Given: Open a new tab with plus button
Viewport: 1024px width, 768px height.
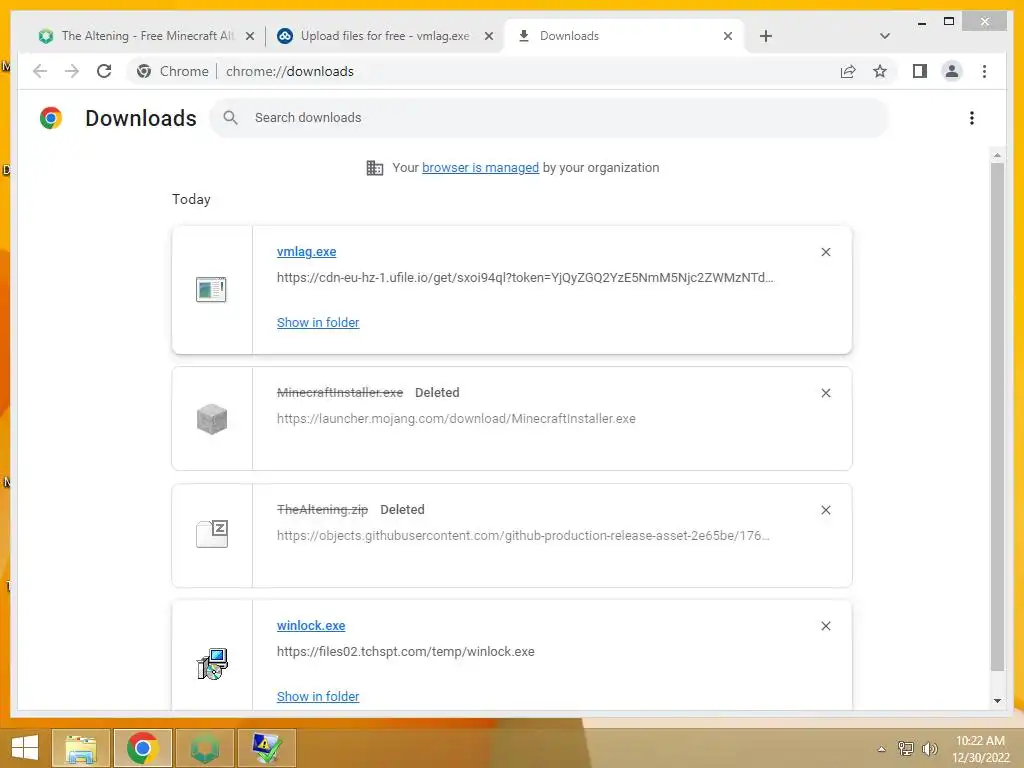Looking at the screenshot, I should click(766, 36).
